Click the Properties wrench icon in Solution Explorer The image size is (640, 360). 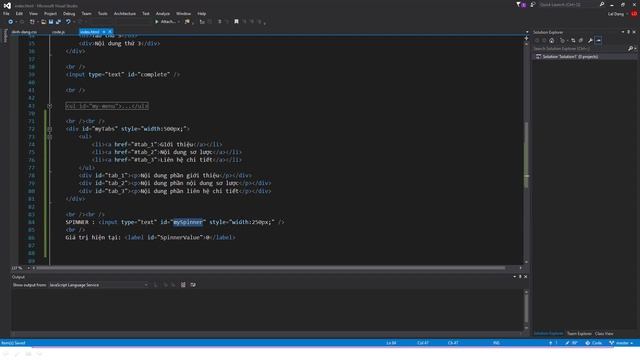point(590,40)
